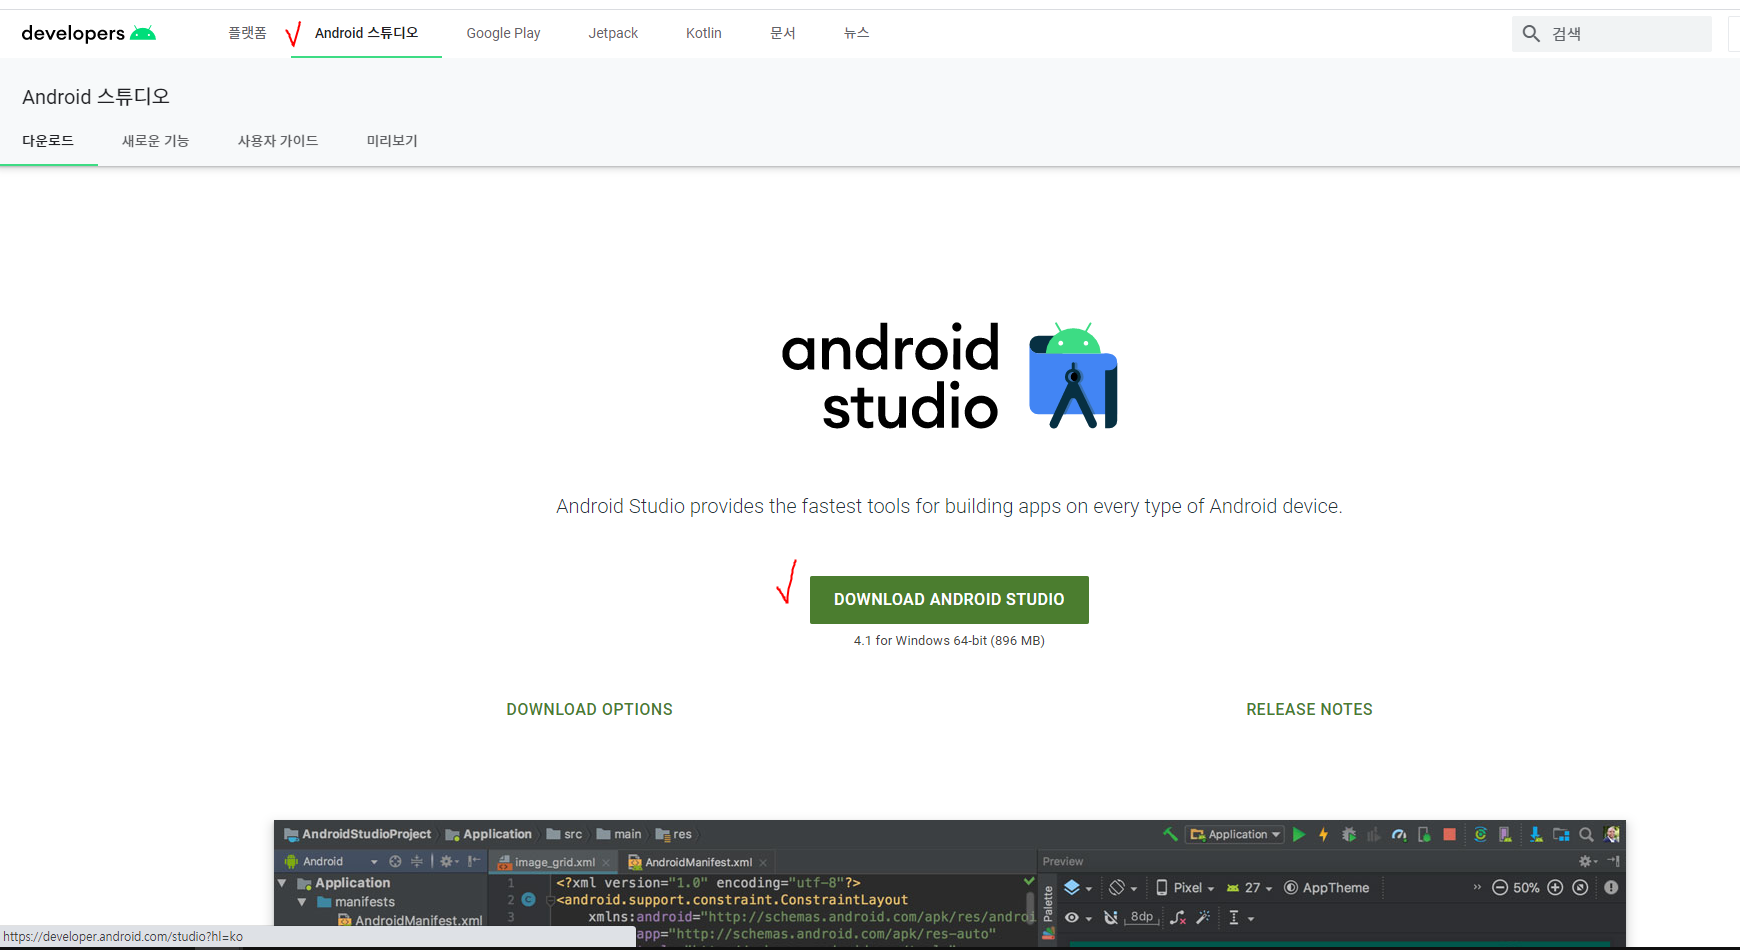Open the project panel gear settings dropdown
Viewport: 1740px width, 950px height.
coord(449,861)
